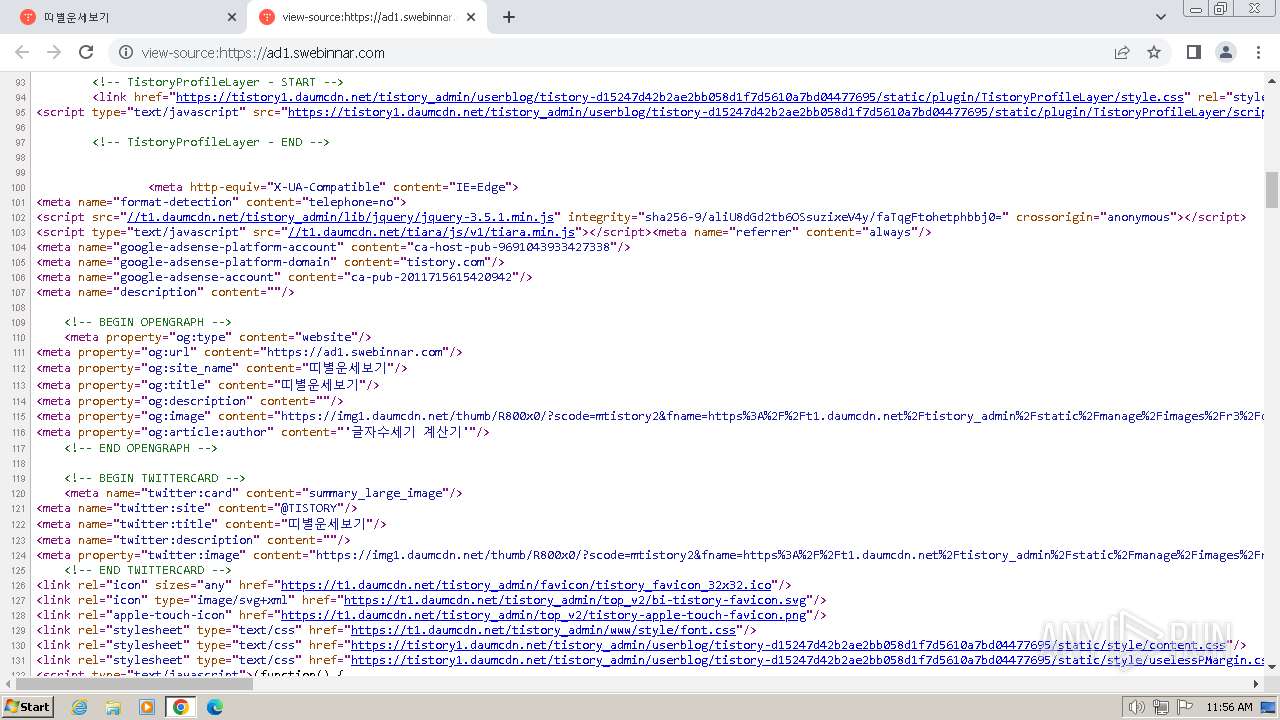Click the og:image URL on line 115
Screen dimensions: 1280x720
point(772,416)
